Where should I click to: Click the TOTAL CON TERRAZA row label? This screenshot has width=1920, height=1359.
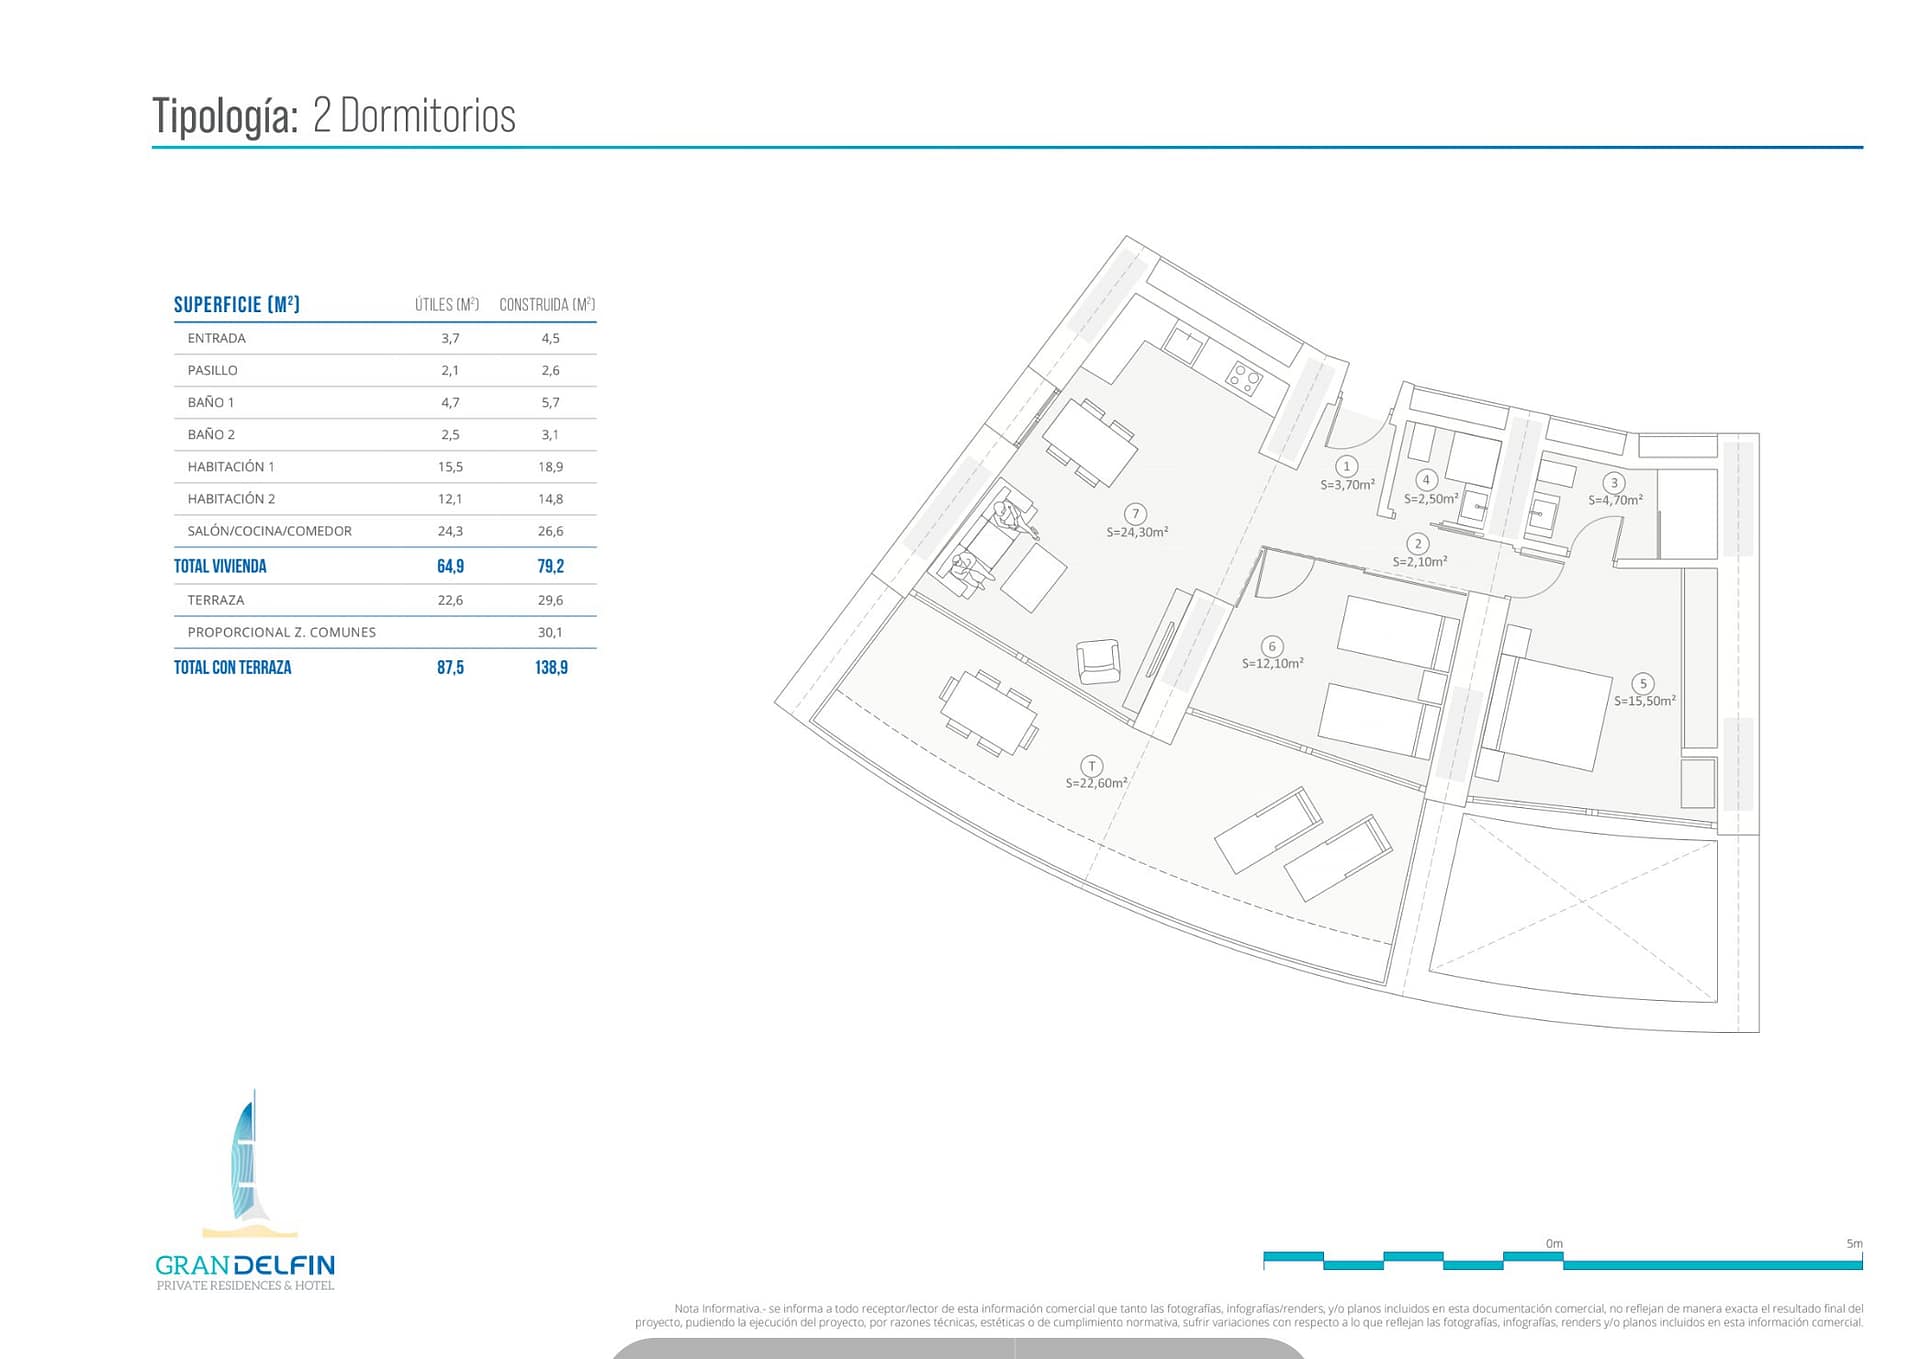point(232,667)
